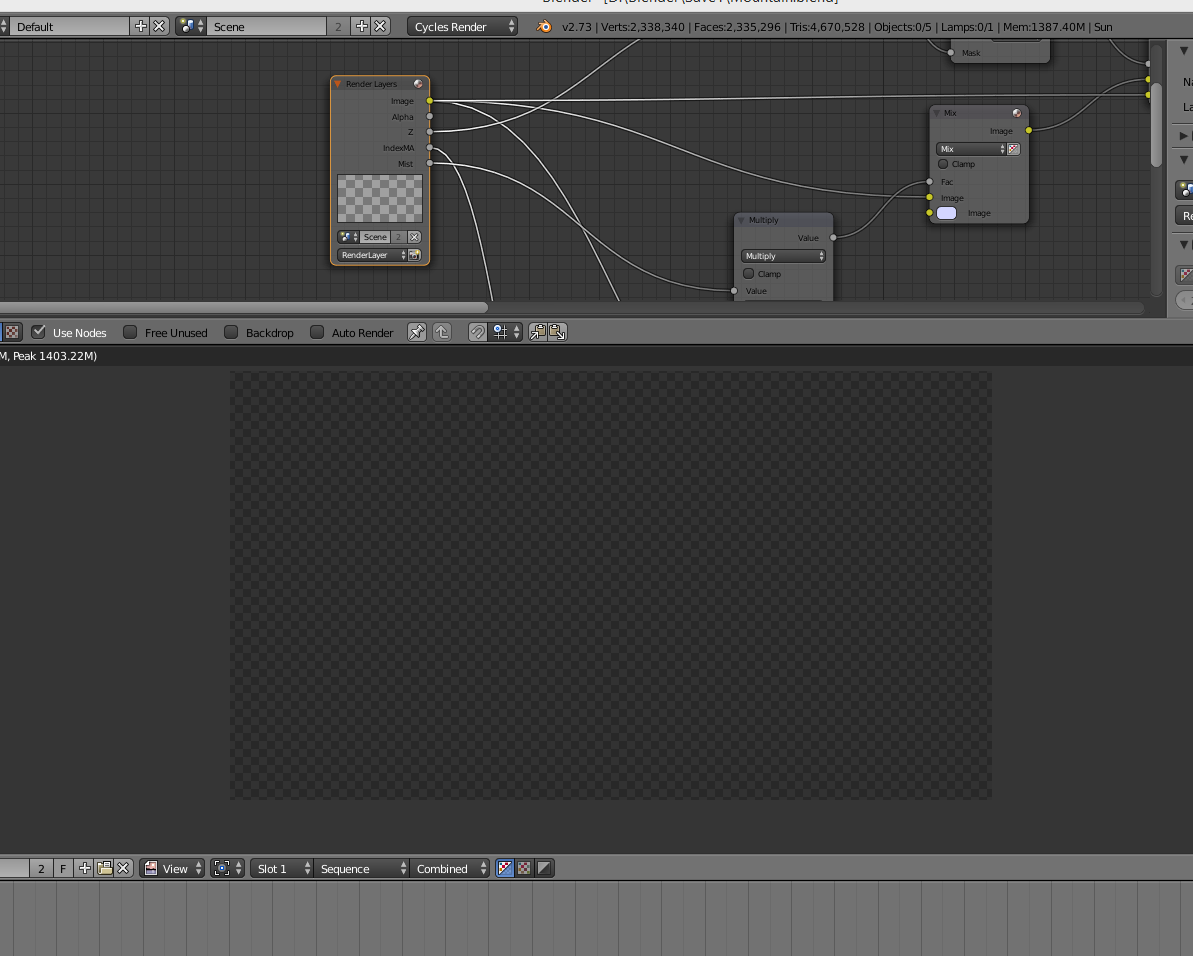Click the scene browse icon in Render Layers node
1193x956 pixels.
(x=348, y=237)
